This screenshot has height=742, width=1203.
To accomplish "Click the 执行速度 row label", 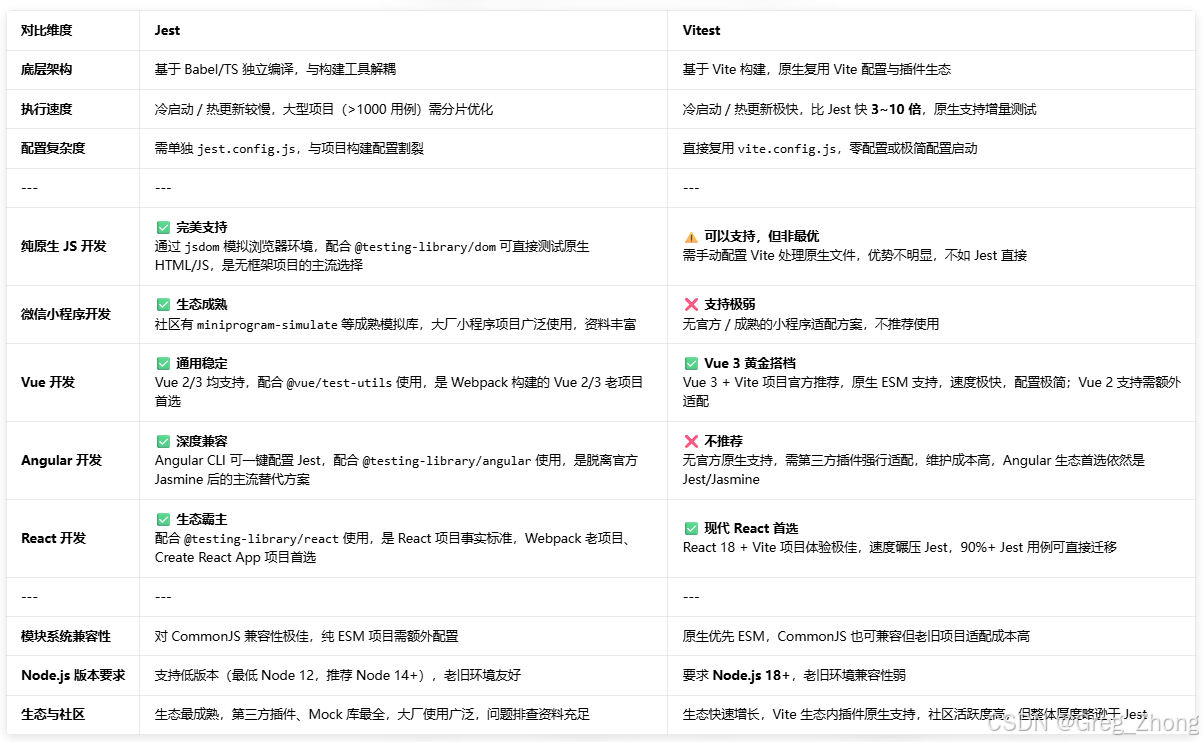I will coord(47,109).
